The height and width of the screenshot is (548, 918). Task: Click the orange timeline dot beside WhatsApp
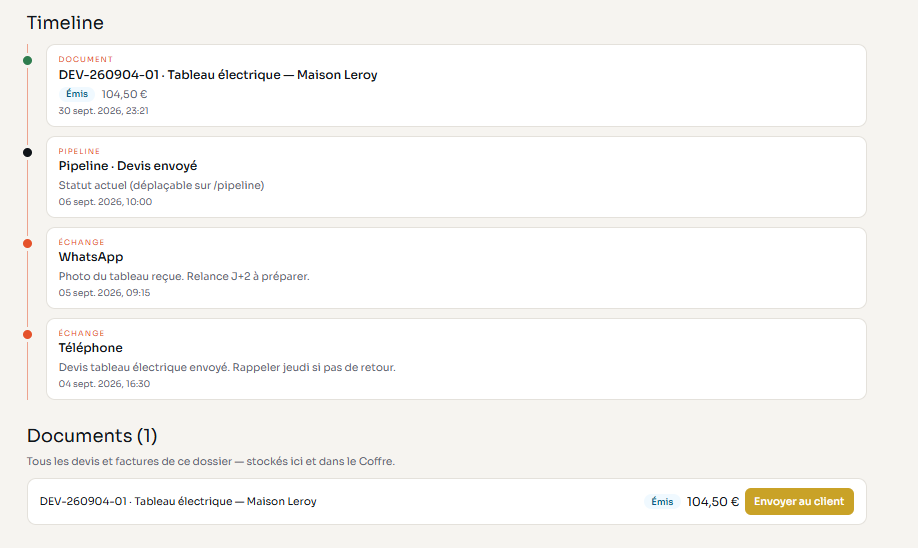click(28, 244)
